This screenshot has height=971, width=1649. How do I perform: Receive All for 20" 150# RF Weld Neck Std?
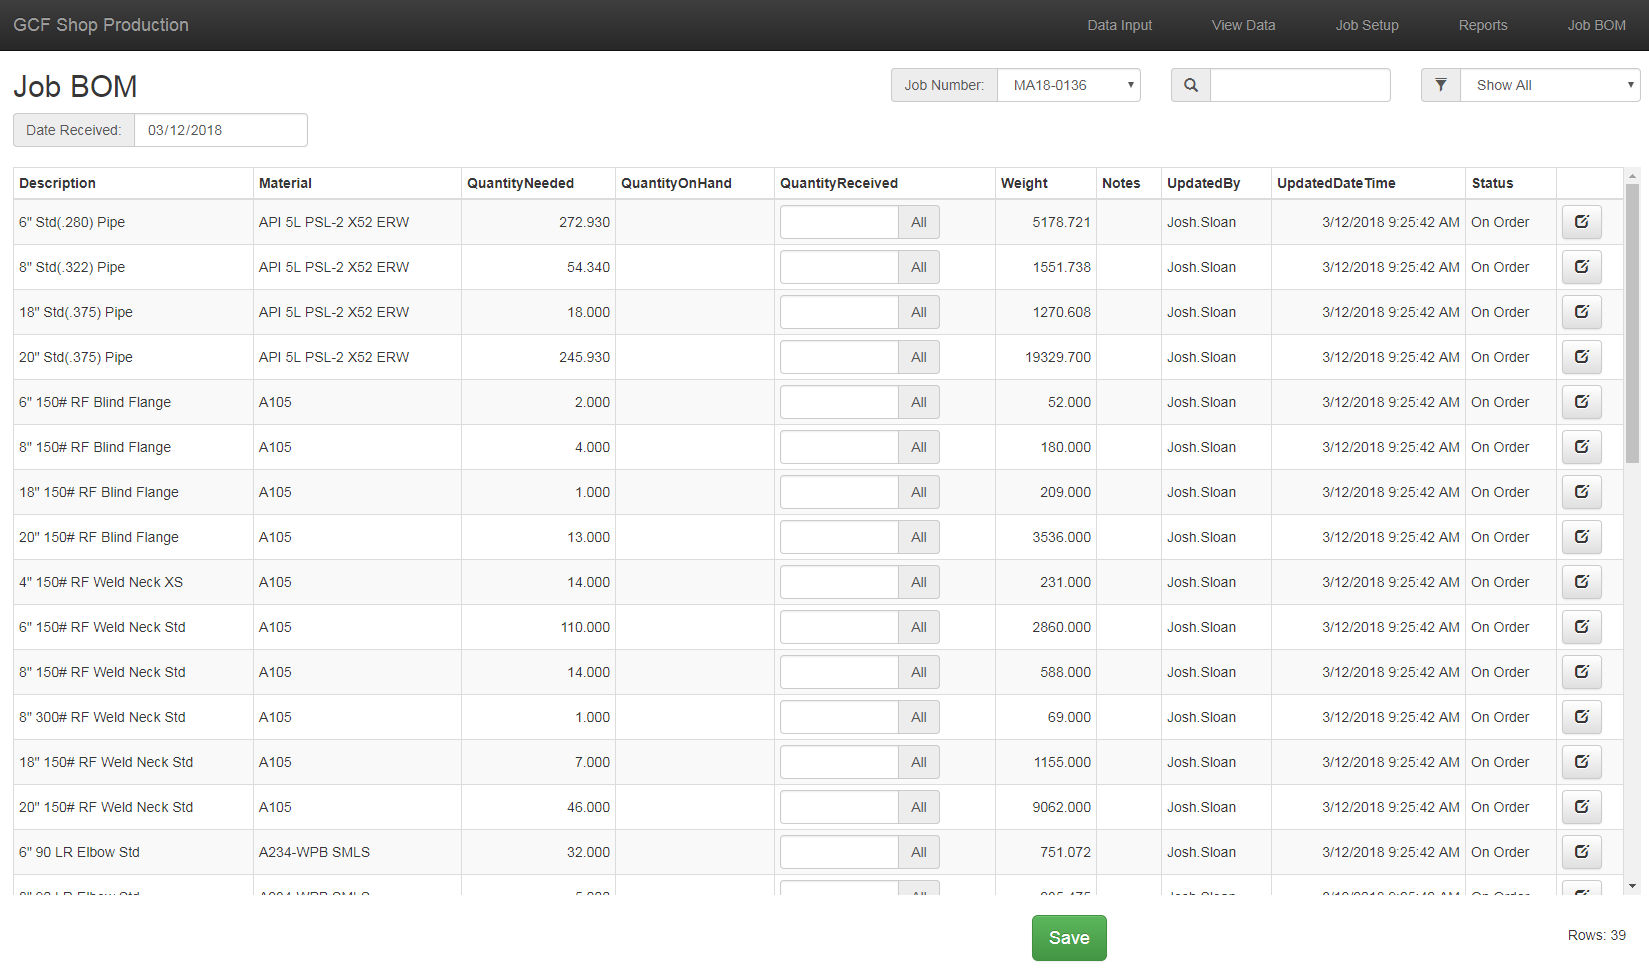tap(918, 807)
